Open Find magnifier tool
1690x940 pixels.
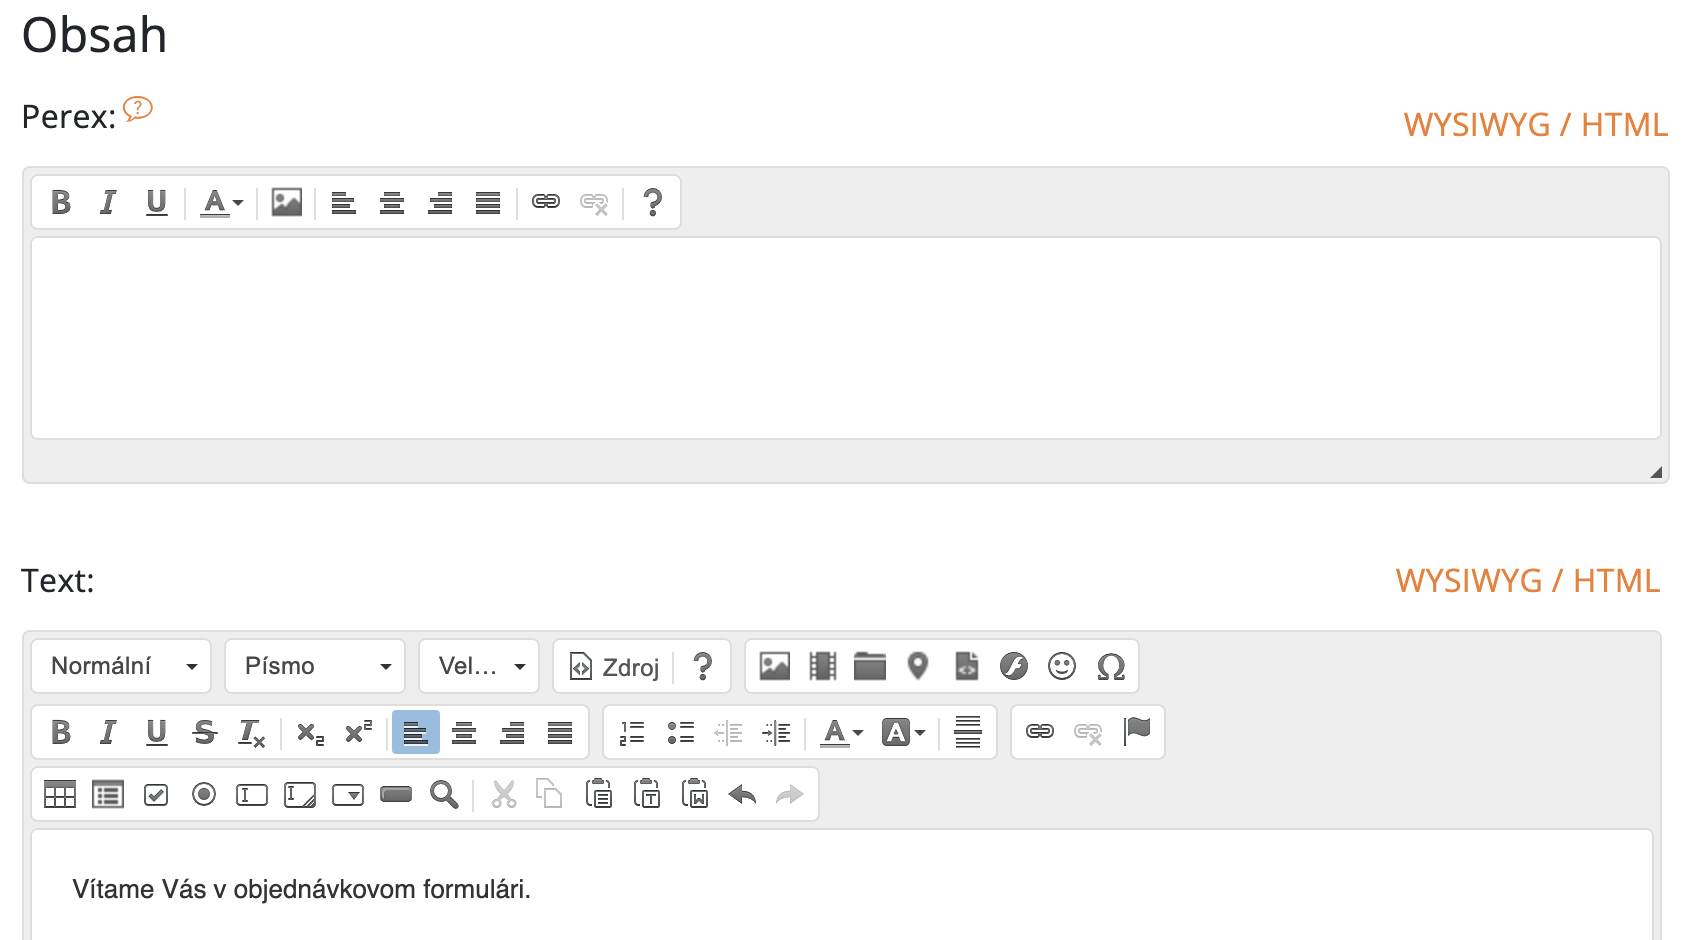click(444, 795)
